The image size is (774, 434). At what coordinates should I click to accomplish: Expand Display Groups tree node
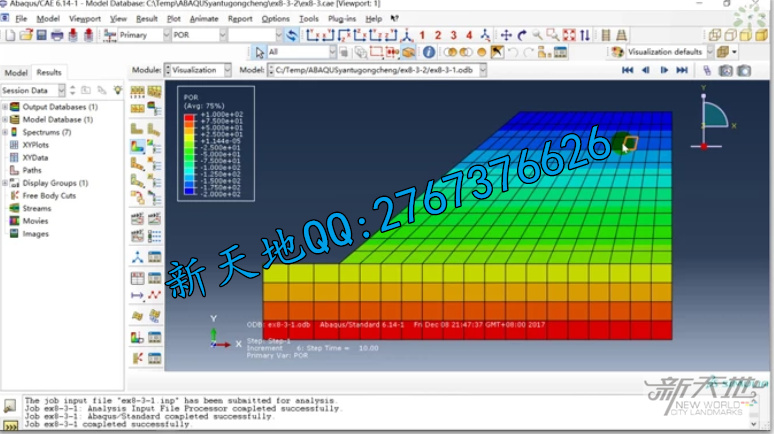(5, 183)
